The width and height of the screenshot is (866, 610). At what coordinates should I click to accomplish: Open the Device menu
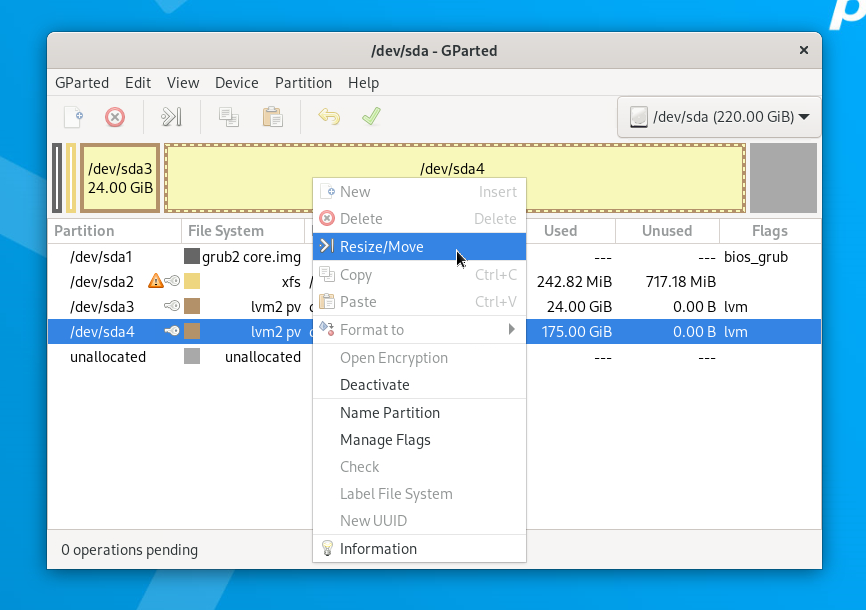point(236,83)
